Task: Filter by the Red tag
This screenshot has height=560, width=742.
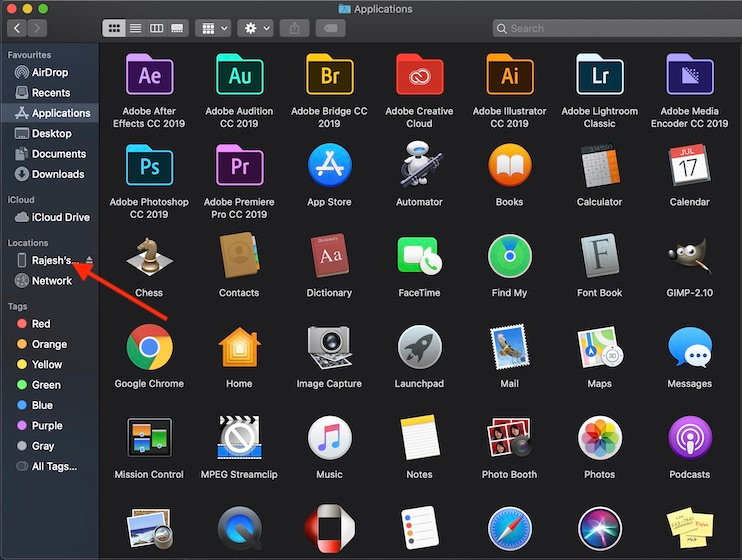Action: [x=41, y=324]
